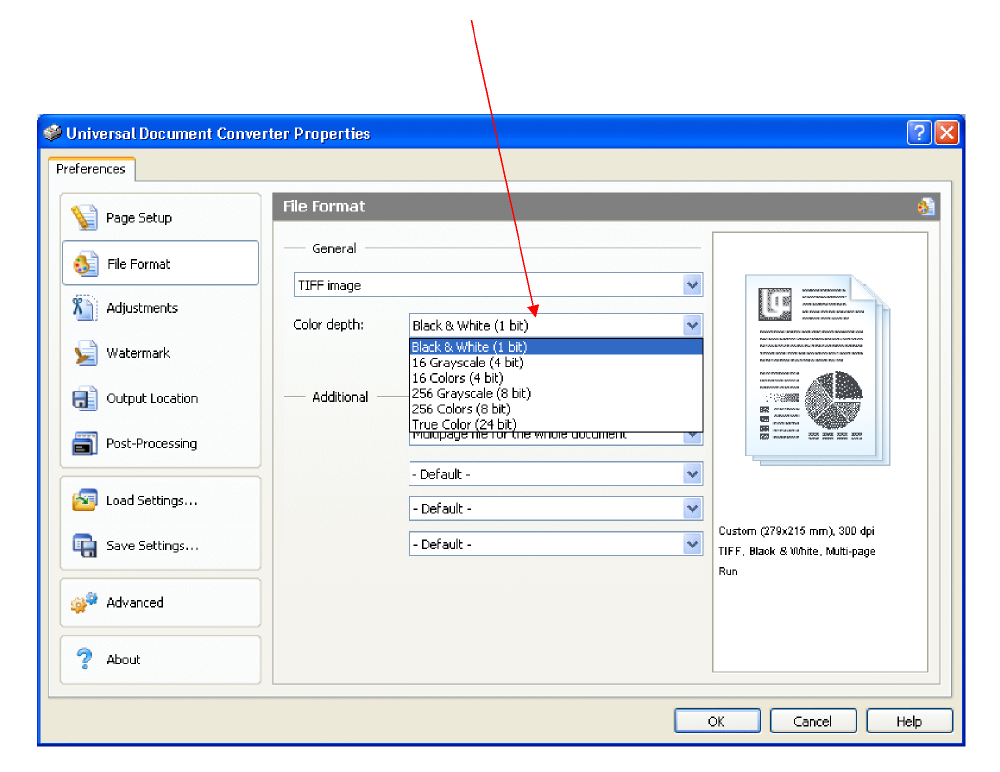
Task: Click the Post-Processing window icon
Action: coord(84,443)
